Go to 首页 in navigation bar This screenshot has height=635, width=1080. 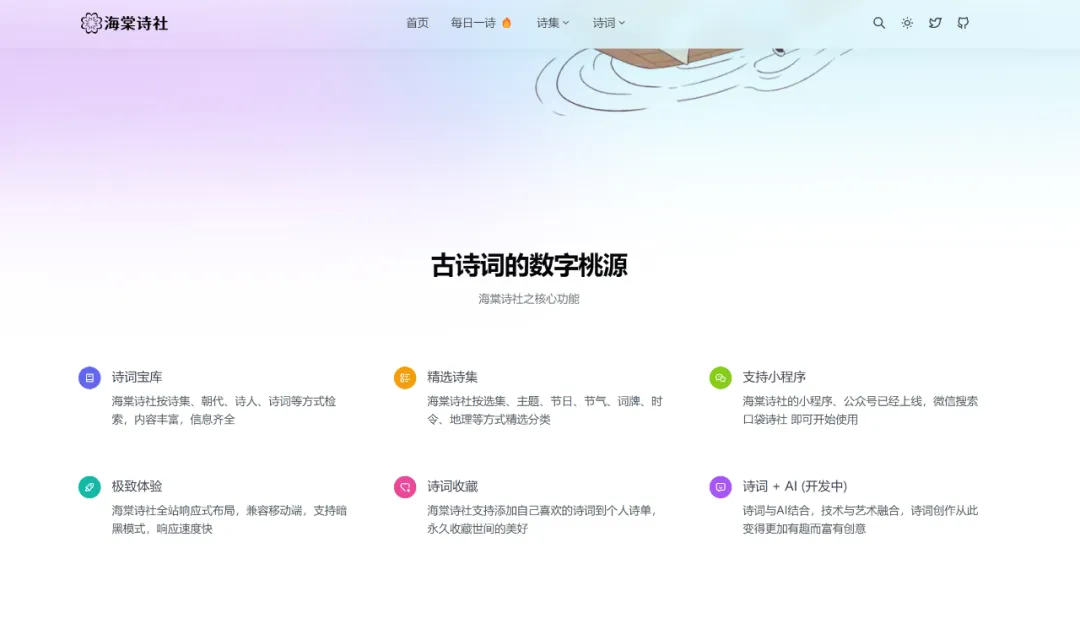click(x=417, y=23)
